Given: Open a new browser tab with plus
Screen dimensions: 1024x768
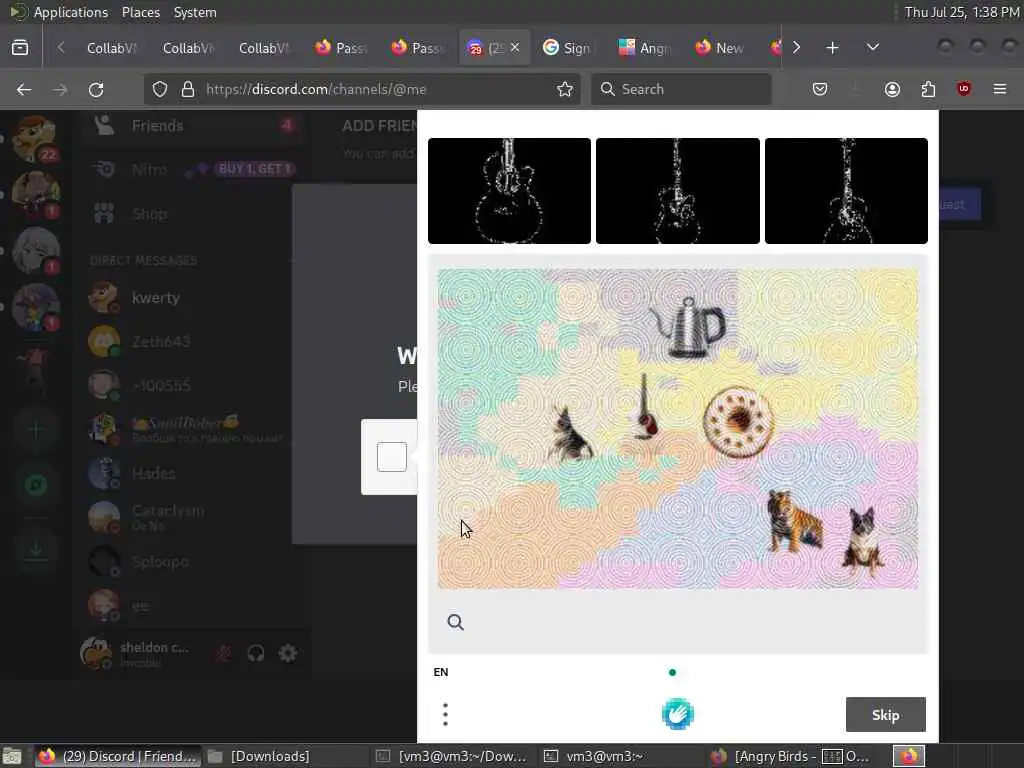Looking at the screenshot, I should (x=832, y=48).
